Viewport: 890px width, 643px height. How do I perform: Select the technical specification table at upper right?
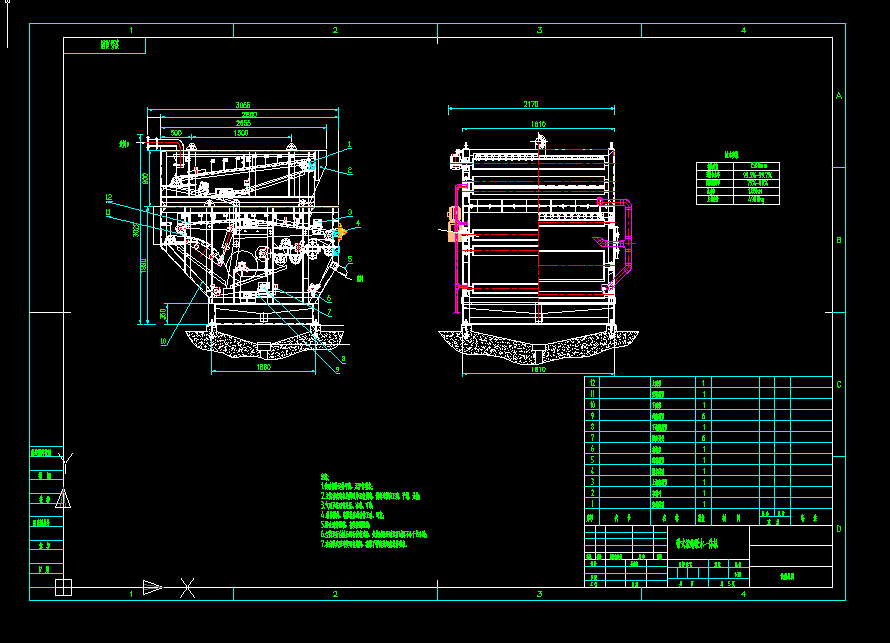click(x=738, y=183)
